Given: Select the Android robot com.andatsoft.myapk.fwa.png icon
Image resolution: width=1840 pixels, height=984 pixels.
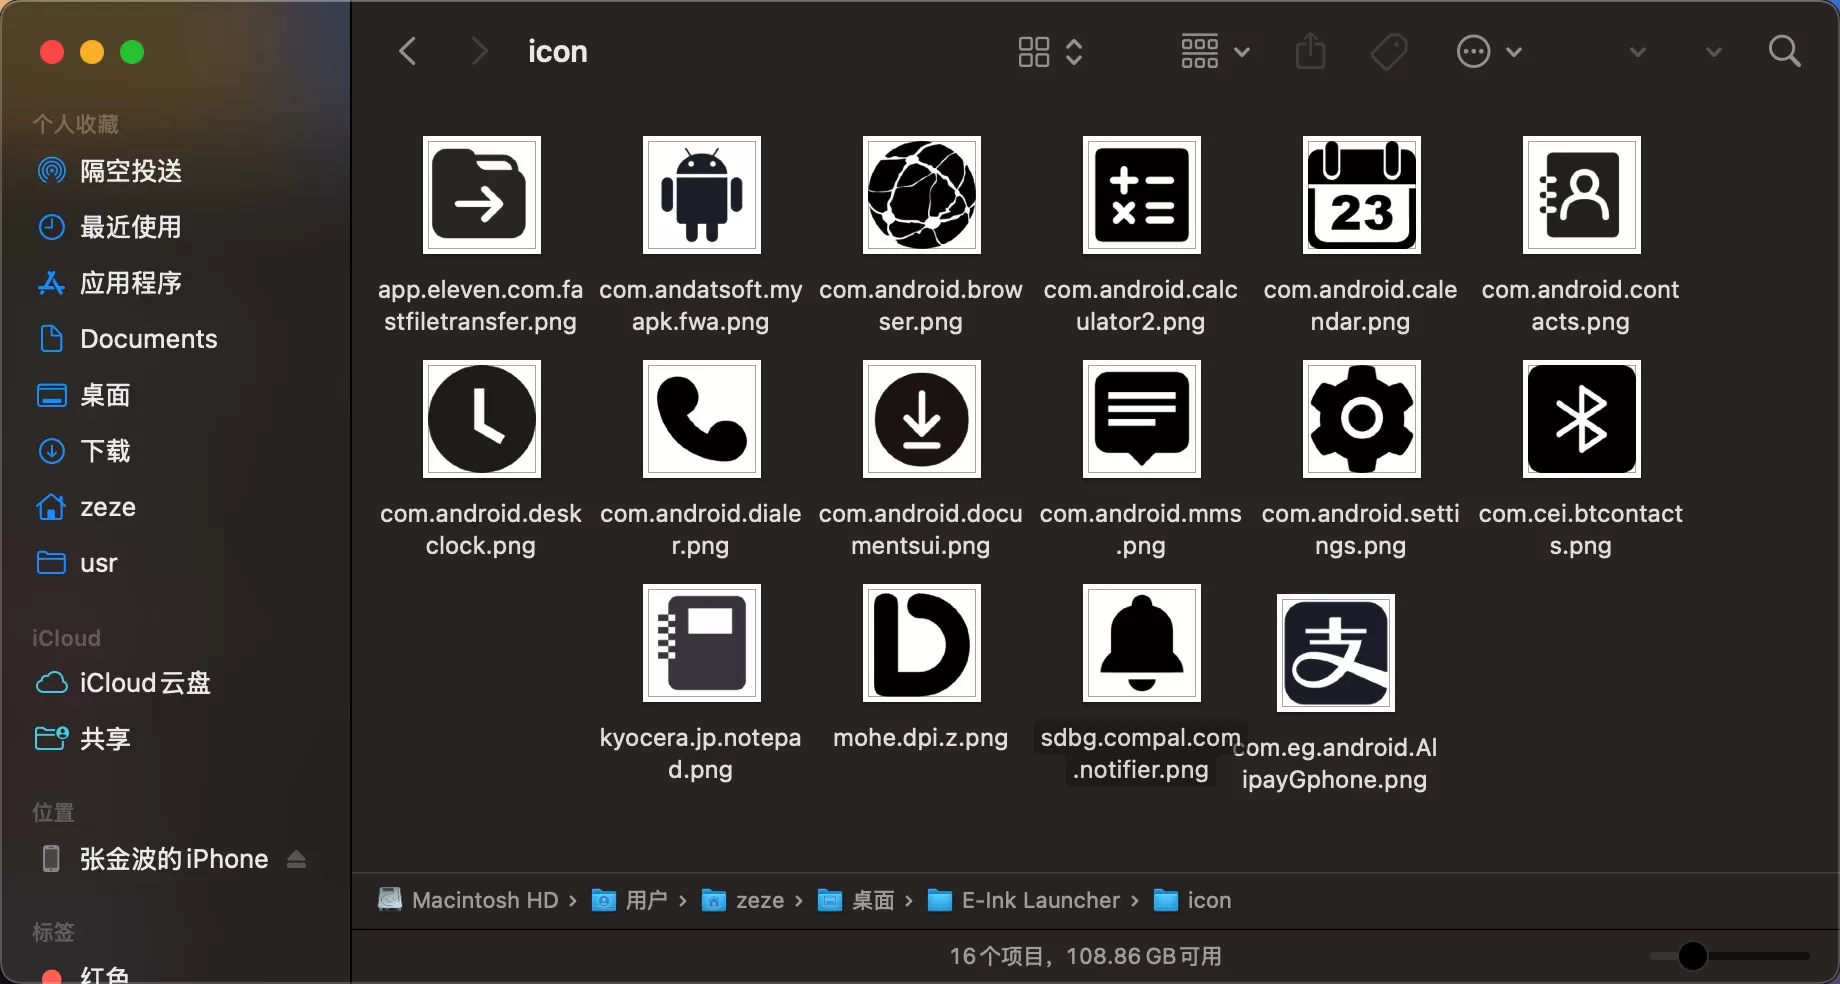Looking at the screenshot, I should [x=701, y=195].
